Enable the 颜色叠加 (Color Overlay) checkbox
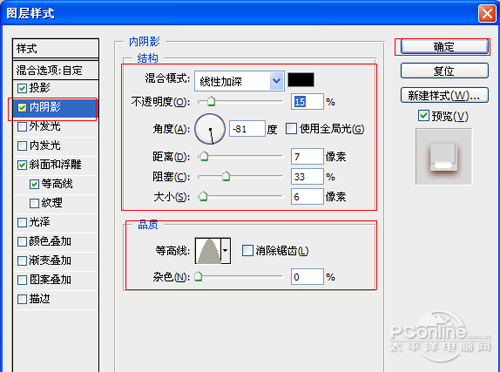500x372 pixels. [x=22, y=241]
